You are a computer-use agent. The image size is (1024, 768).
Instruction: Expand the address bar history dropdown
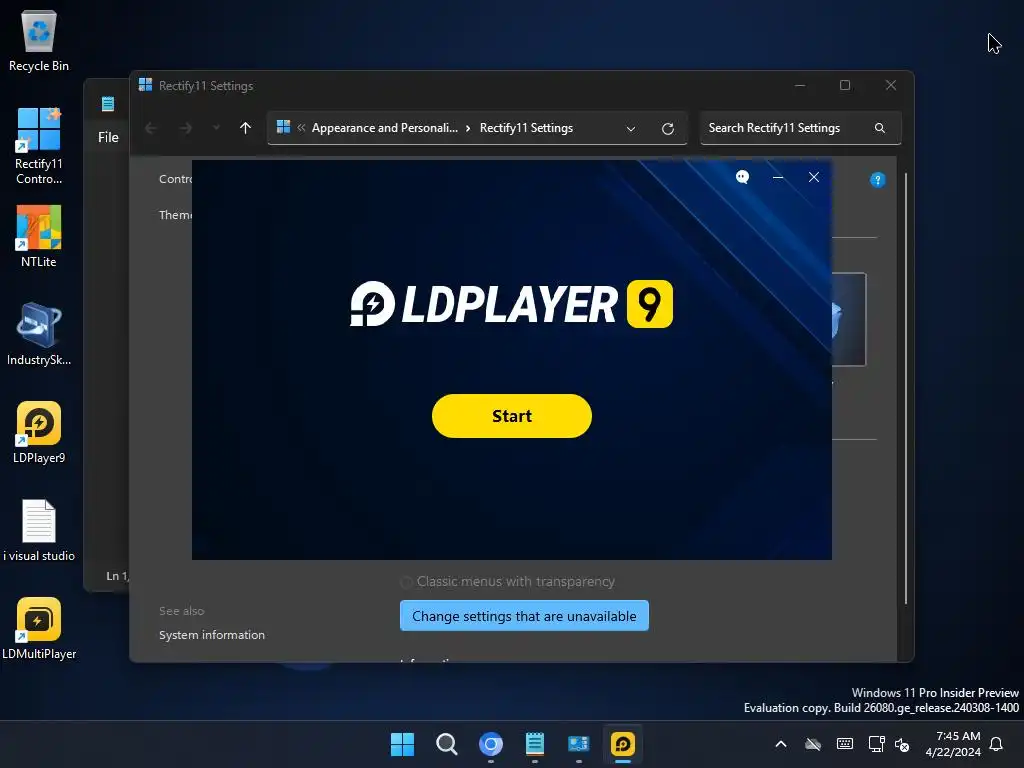tap(630, 129)
